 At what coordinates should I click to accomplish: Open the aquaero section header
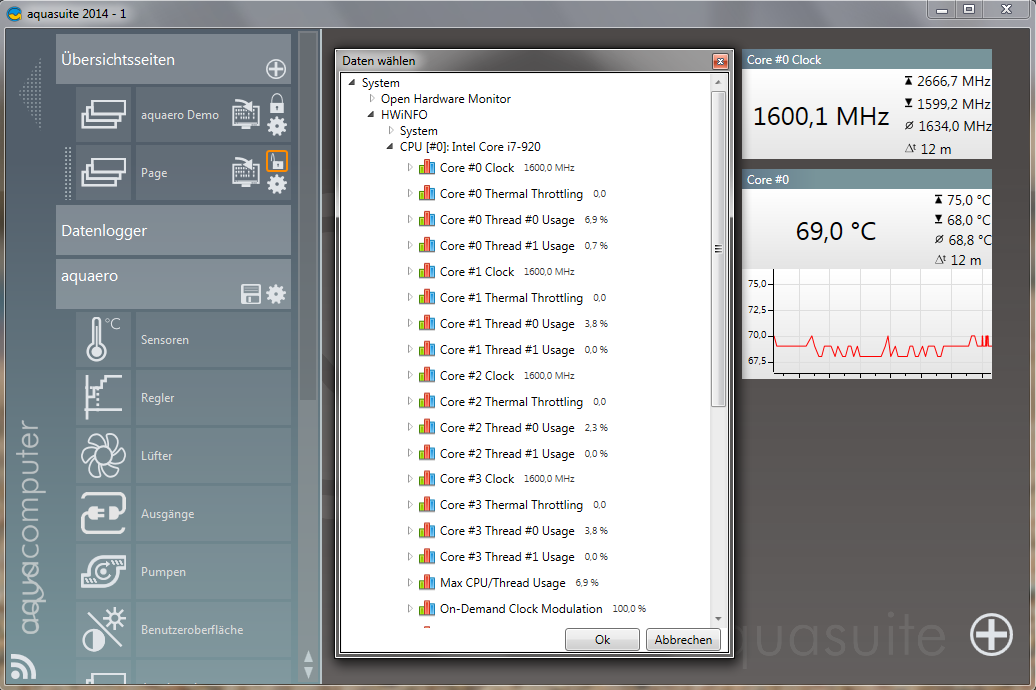tap(173, 284)
